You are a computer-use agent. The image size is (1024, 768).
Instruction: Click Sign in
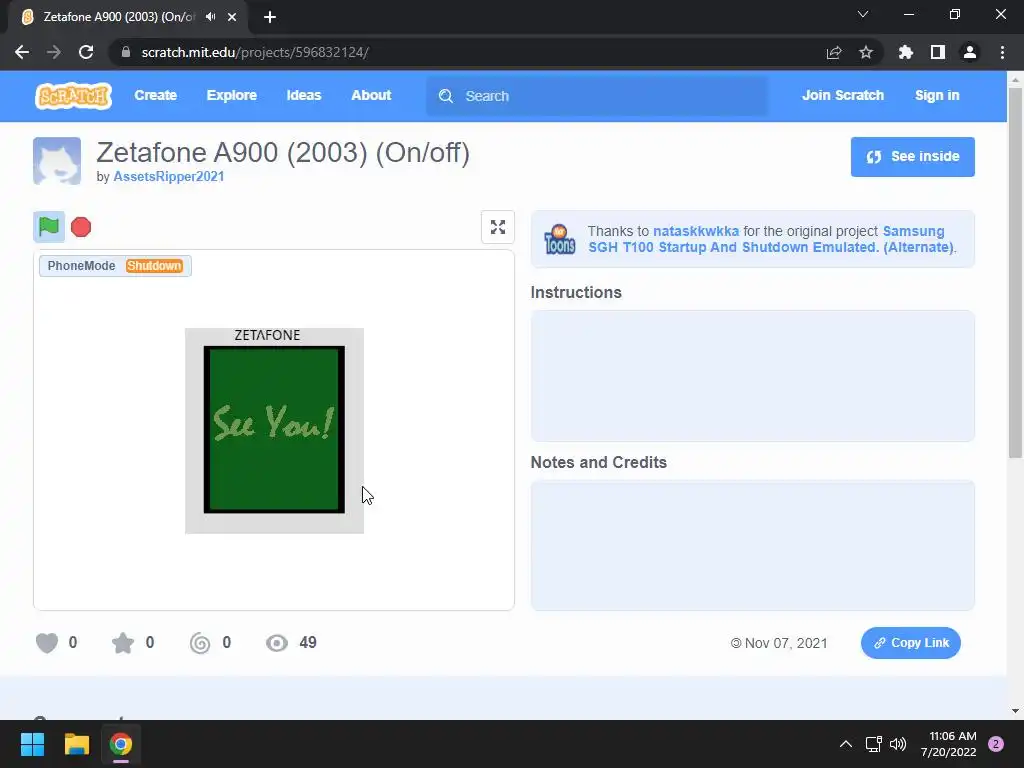[x=936, y=95]
